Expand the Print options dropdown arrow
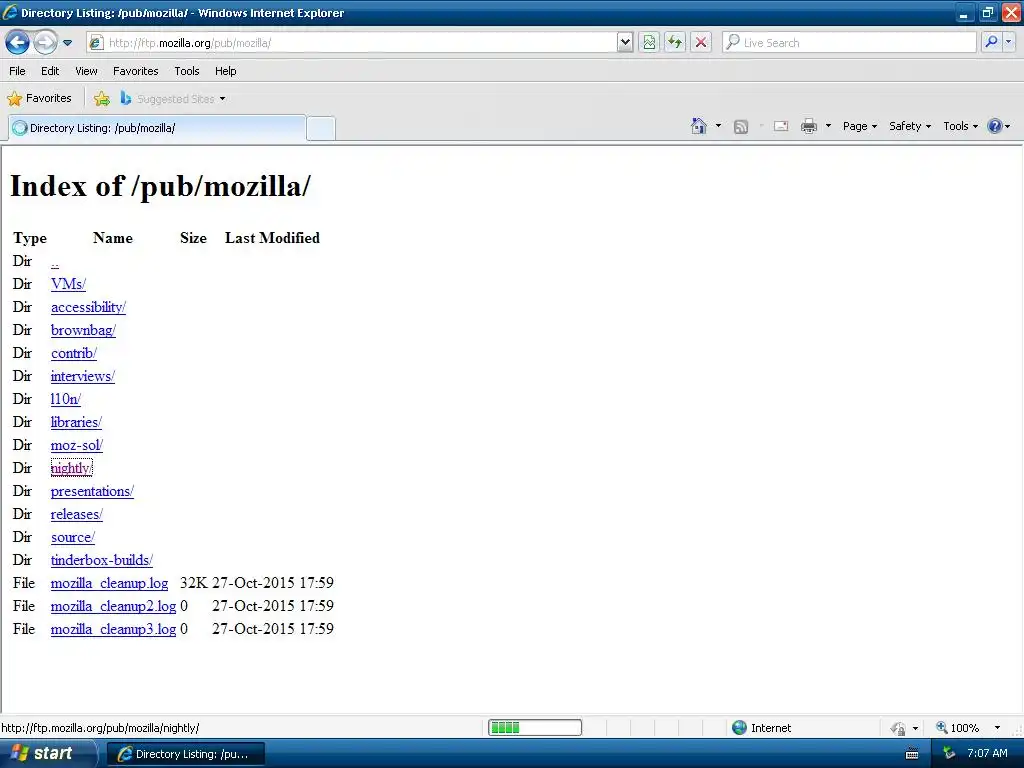Viewport: 1024px width, 768px height. pyautogui.click(x=828, y=126)
